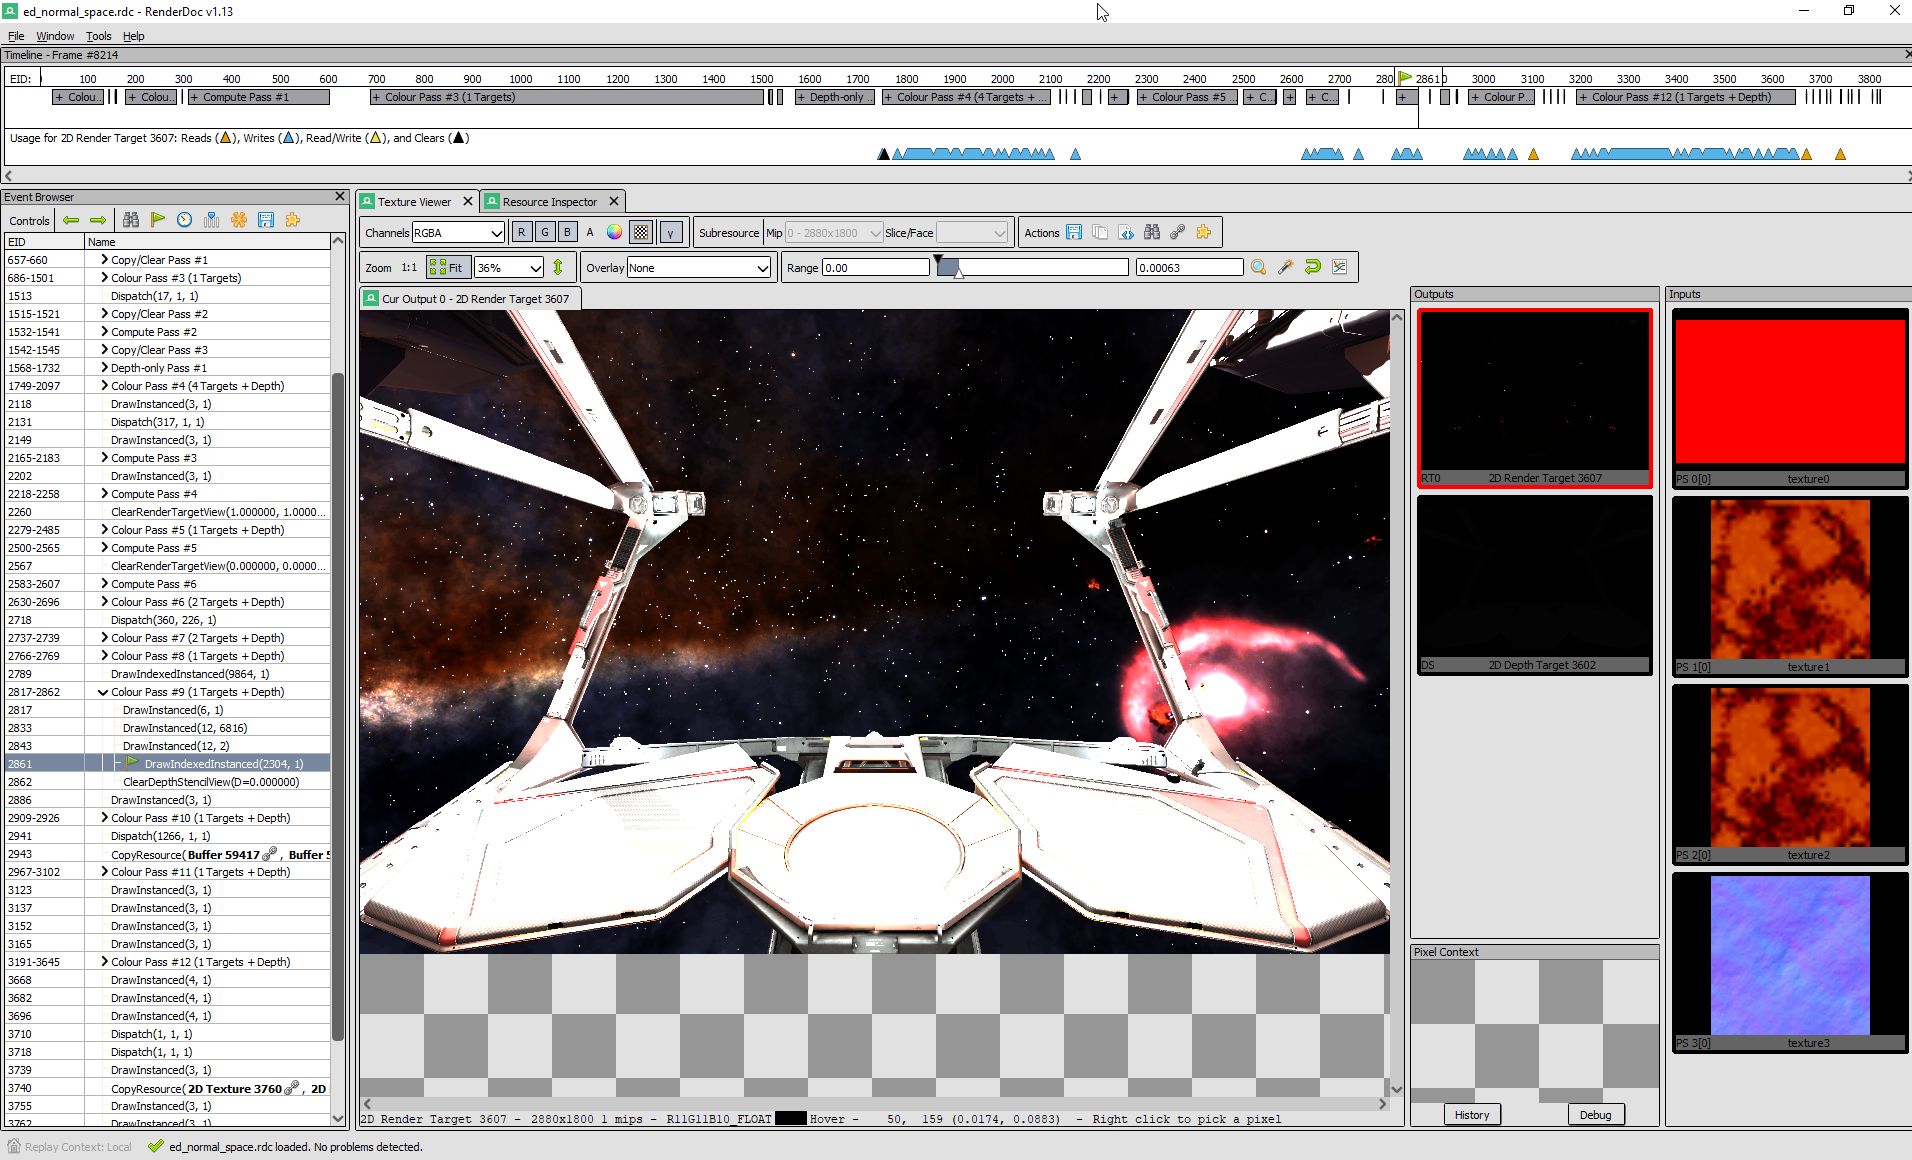Click the copy texture to clipboard icon

click(x=1100, y=233)
